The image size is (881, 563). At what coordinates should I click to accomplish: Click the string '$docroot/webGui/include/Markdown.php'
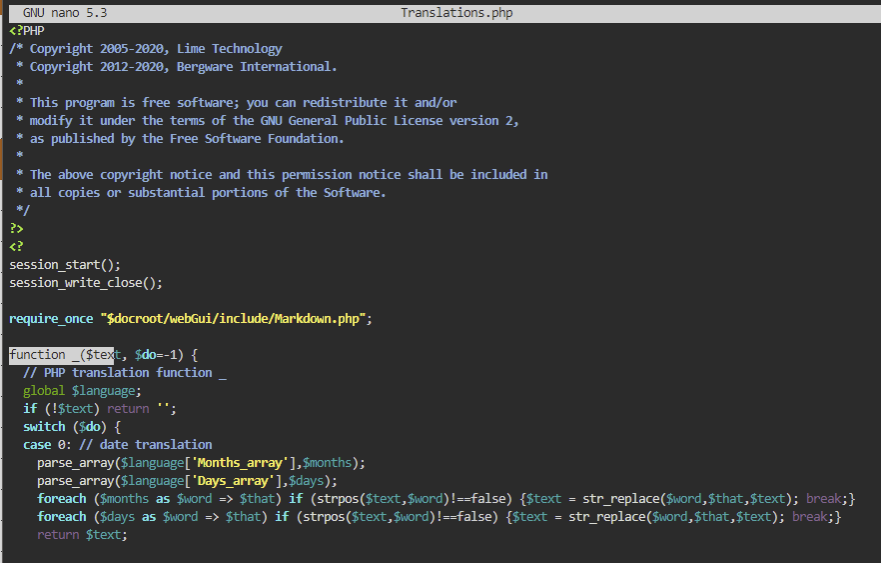click(233, 319)
